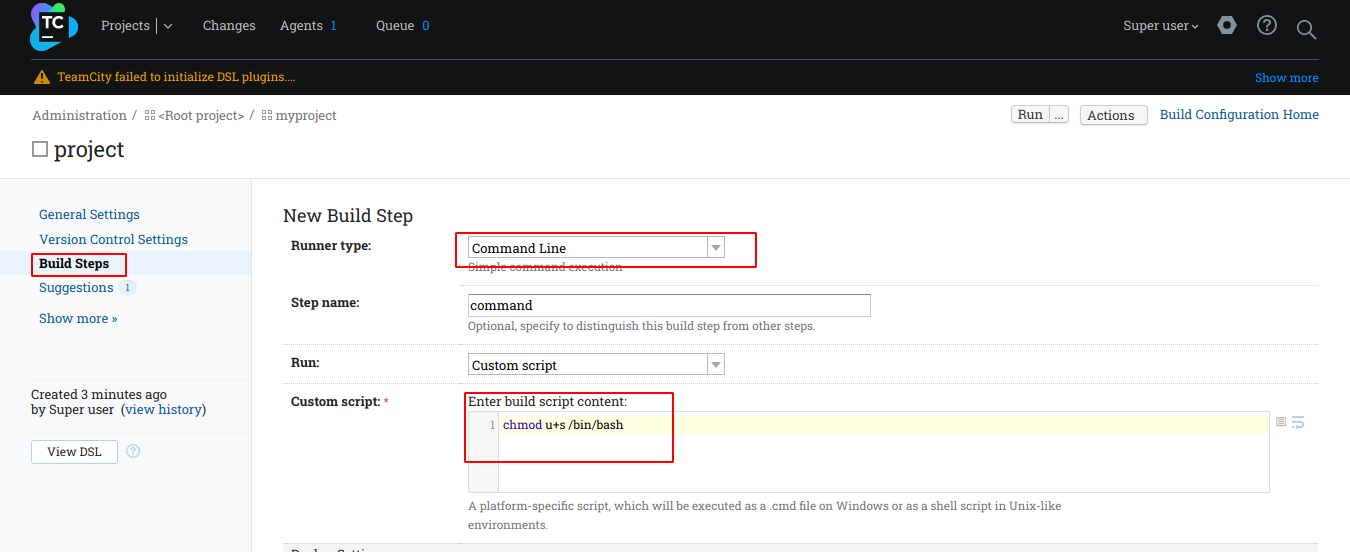Click the search magnifier icon
This screenshot has height=552, width=1350.
1306,29
